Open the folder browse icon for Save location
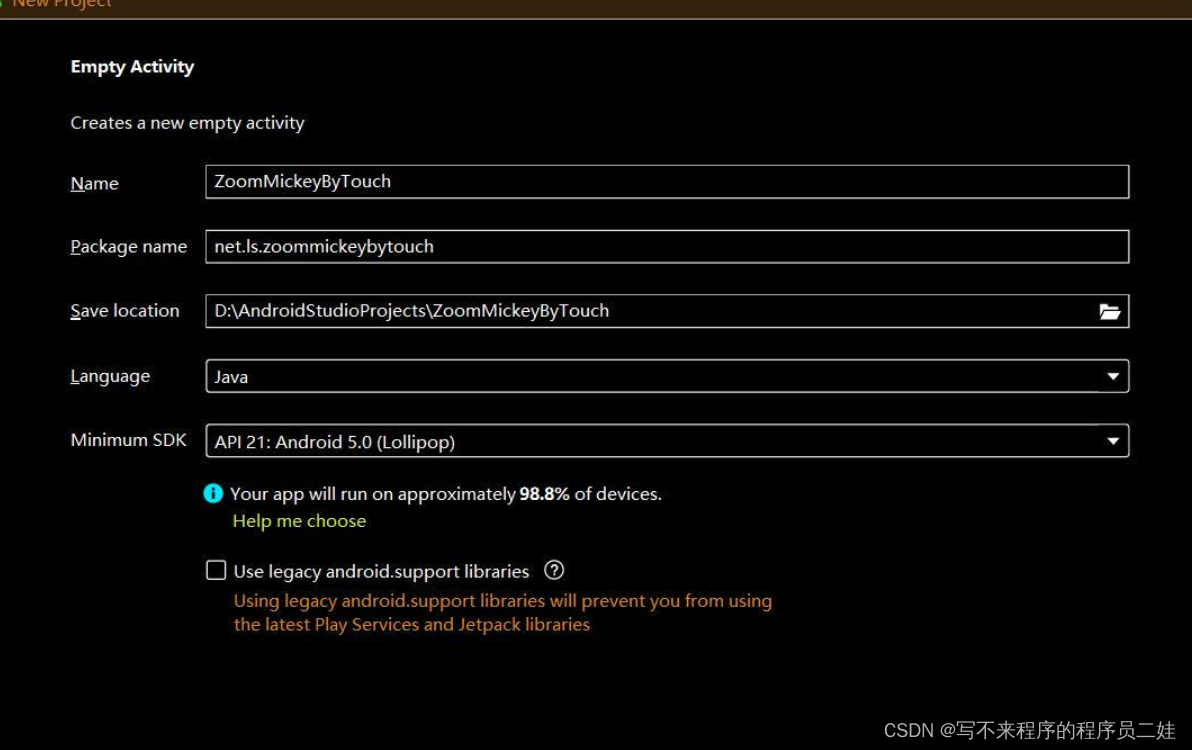Screen dimensions: 1192x750 coord(1110,312)
